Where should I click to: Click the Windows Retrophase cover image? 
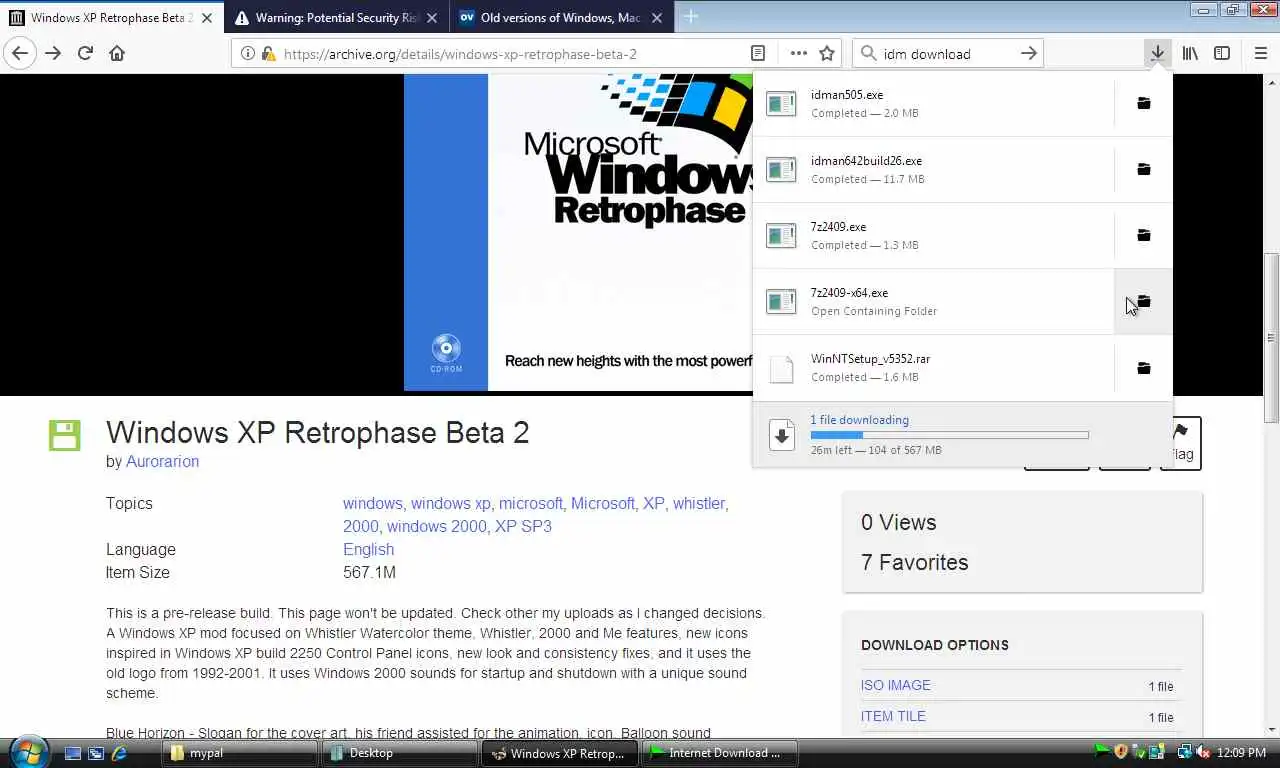[579, 232]
